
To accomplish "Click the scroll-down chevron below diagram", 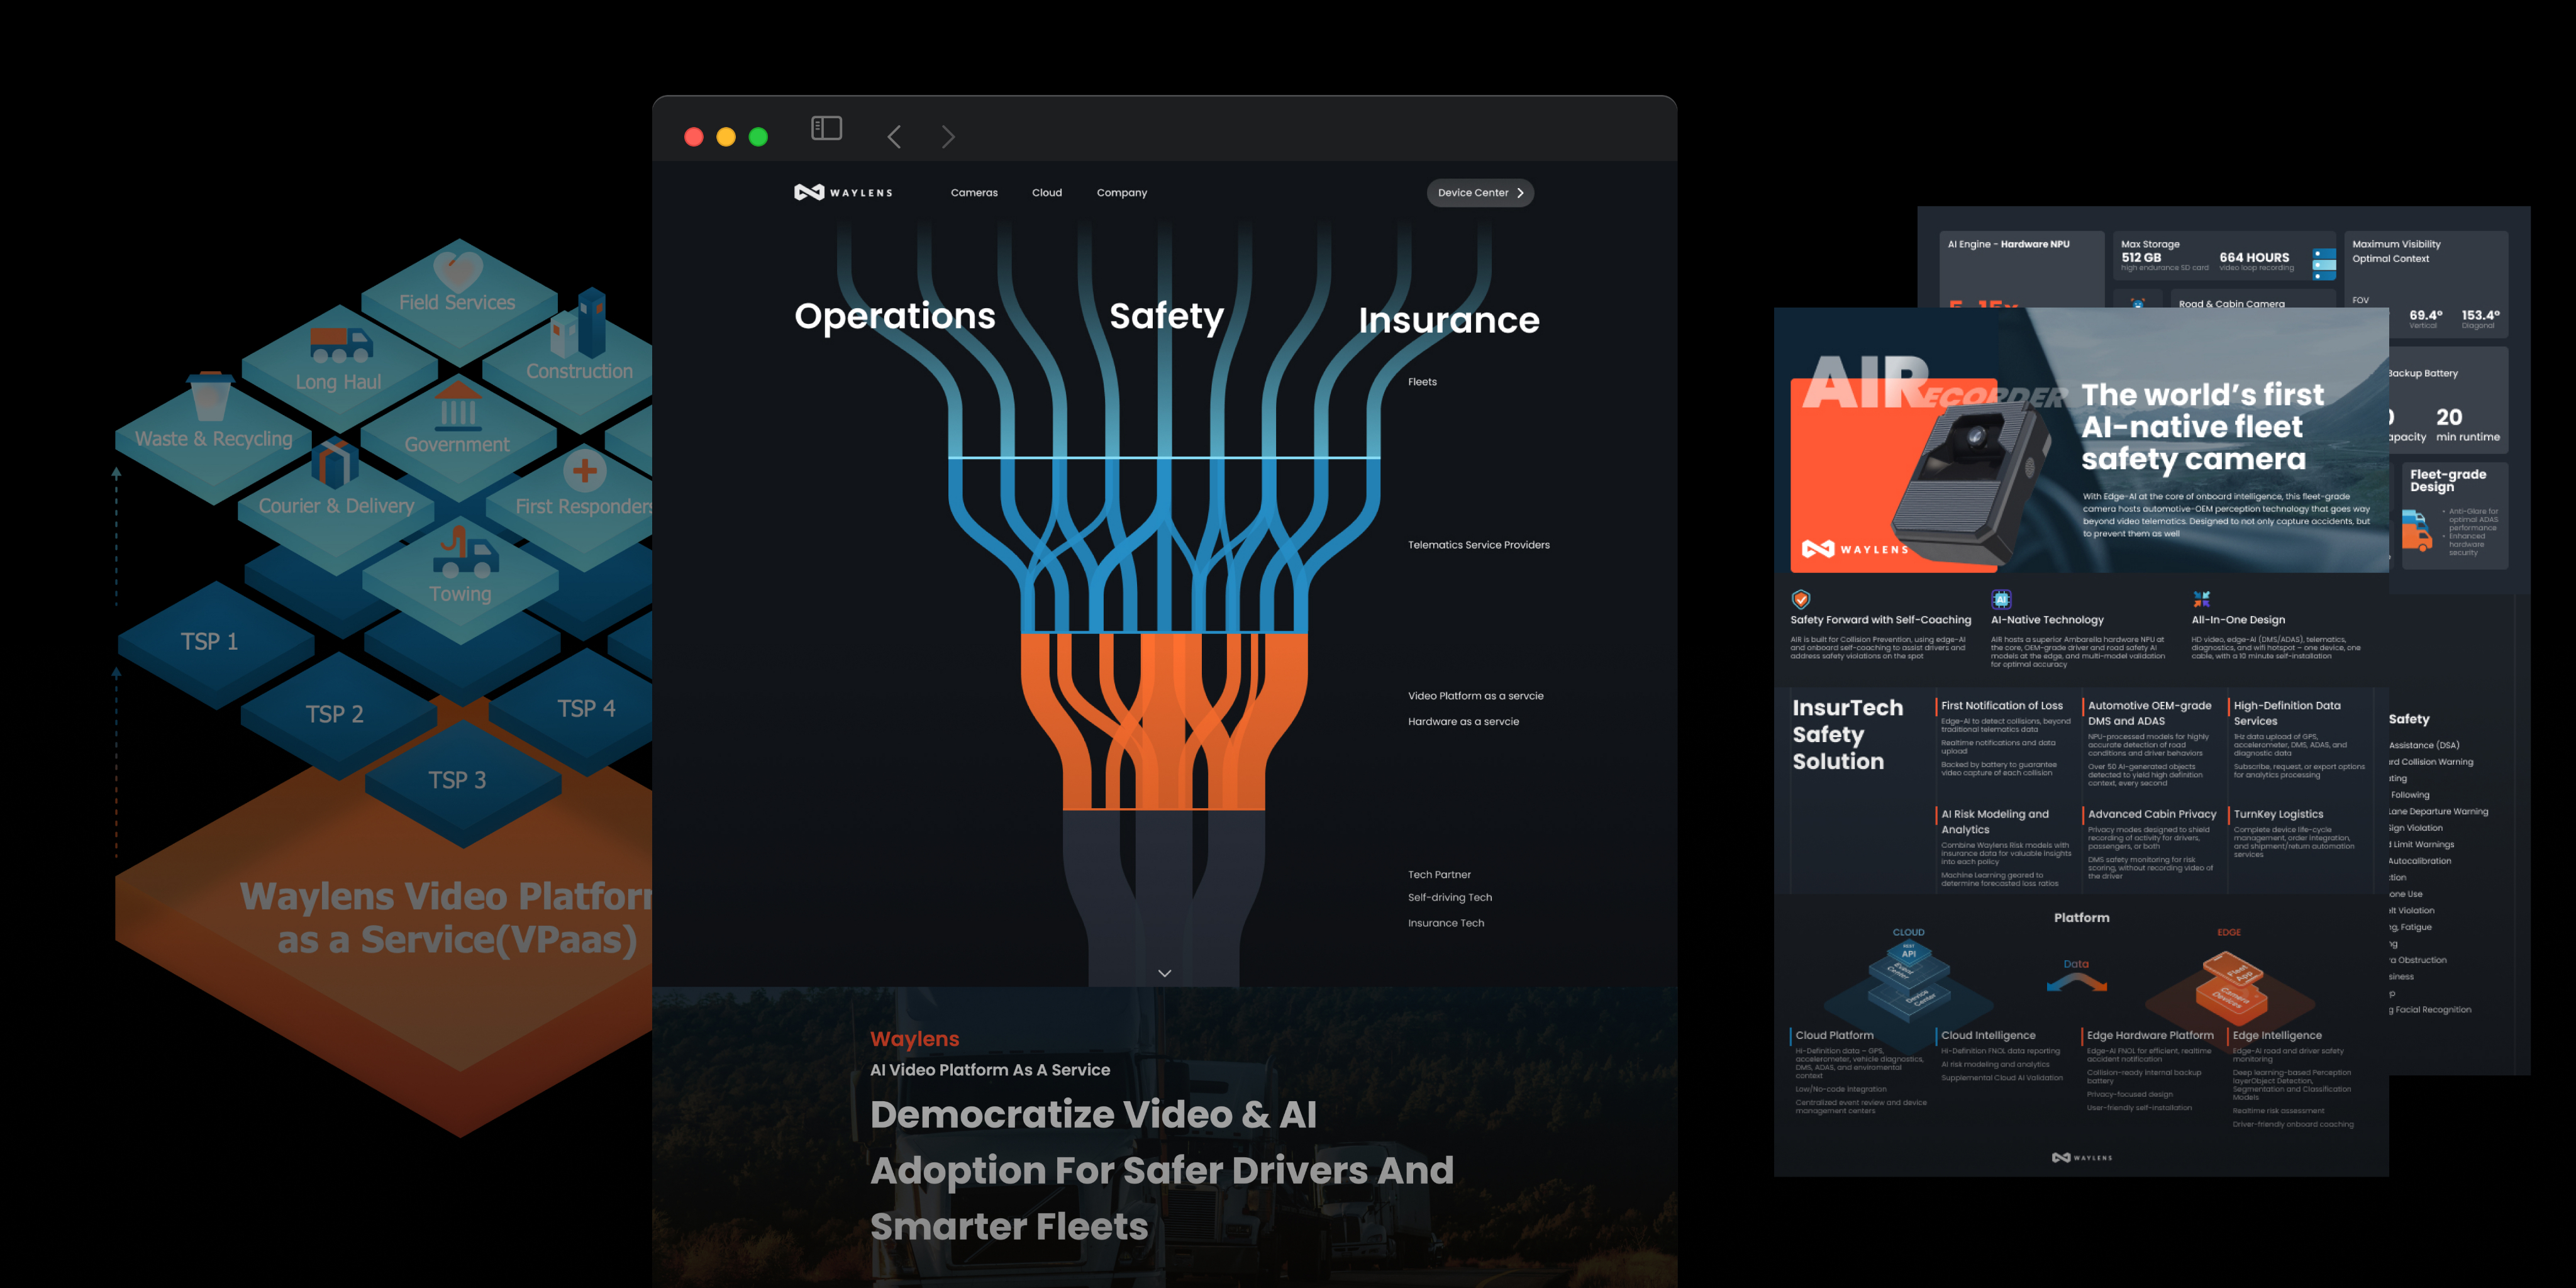I will tap(1164, 973).
